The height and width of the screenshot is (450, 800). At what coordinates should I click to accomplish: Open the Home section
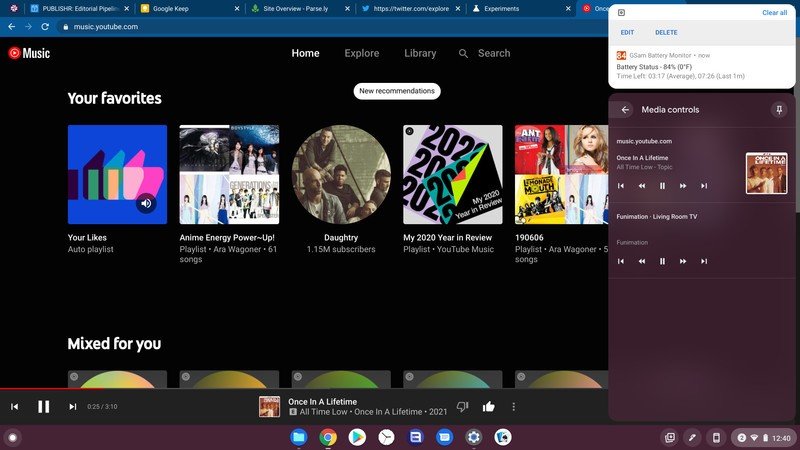pos(306,53)
